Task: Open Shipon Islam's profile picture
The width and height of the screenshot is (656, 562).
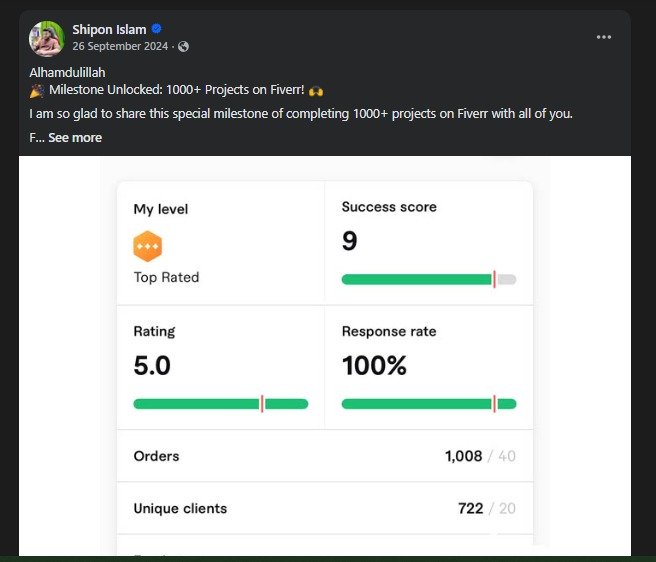Action: click(46, 38)
